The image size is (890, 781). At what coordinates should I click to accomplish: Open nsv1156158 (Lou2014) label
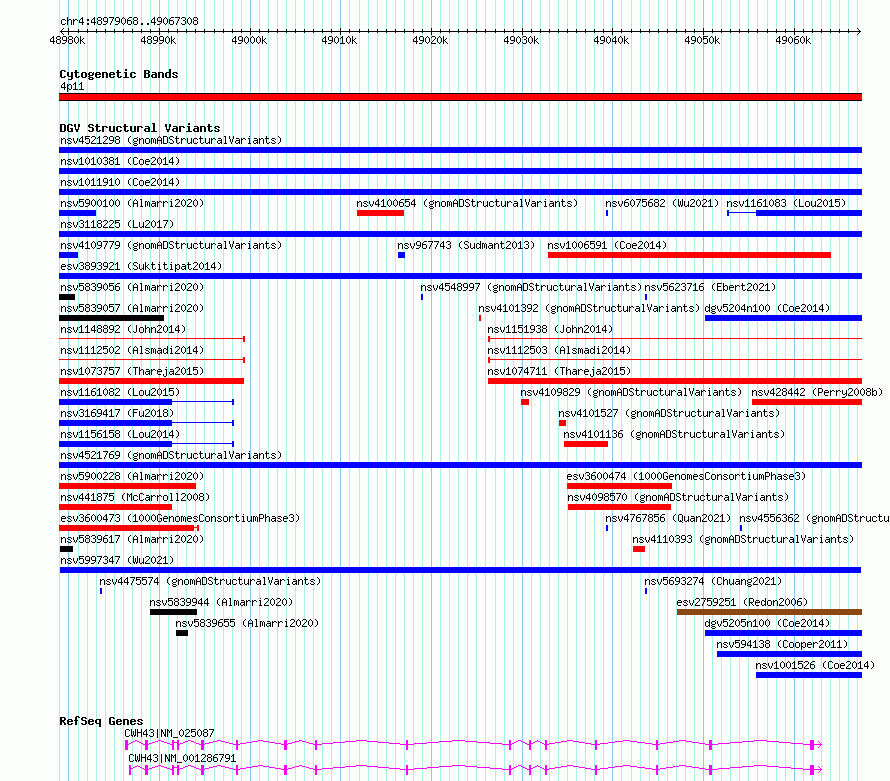pyautogui.click(x=120, y=434)
